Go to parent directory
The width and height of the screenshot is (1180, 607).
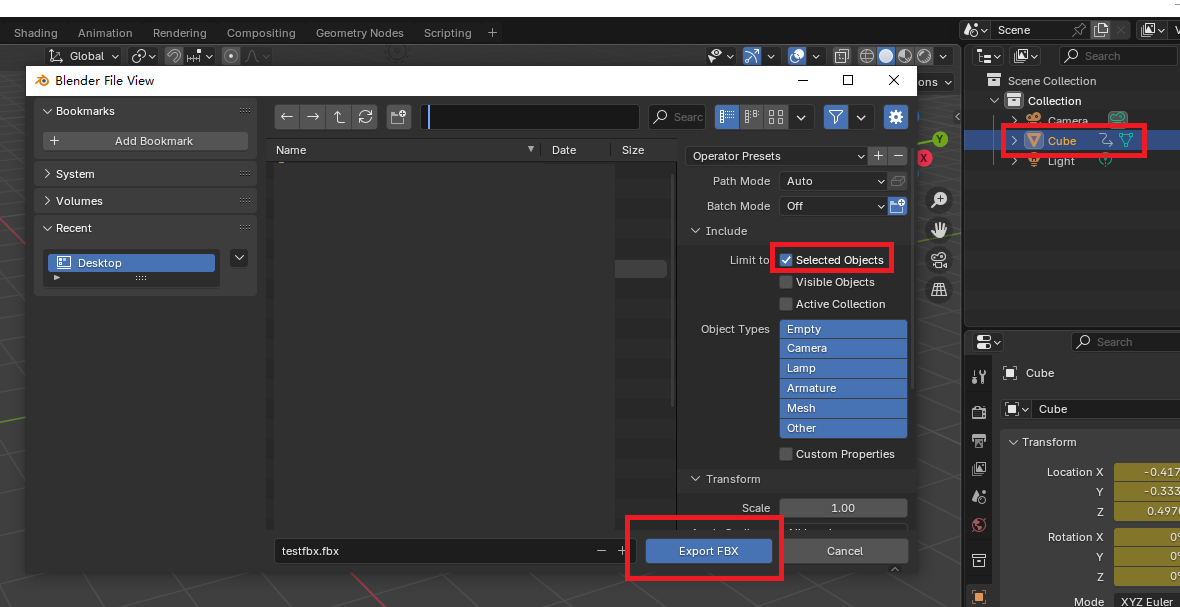click(339, 117)
